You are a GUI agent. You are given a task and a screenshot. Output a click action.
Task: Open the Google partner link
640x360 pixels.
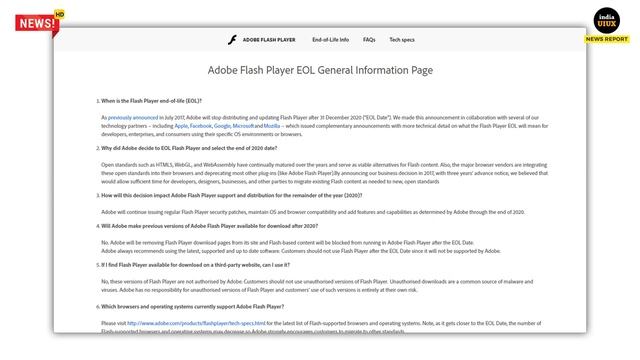click(x=222, y=126)
